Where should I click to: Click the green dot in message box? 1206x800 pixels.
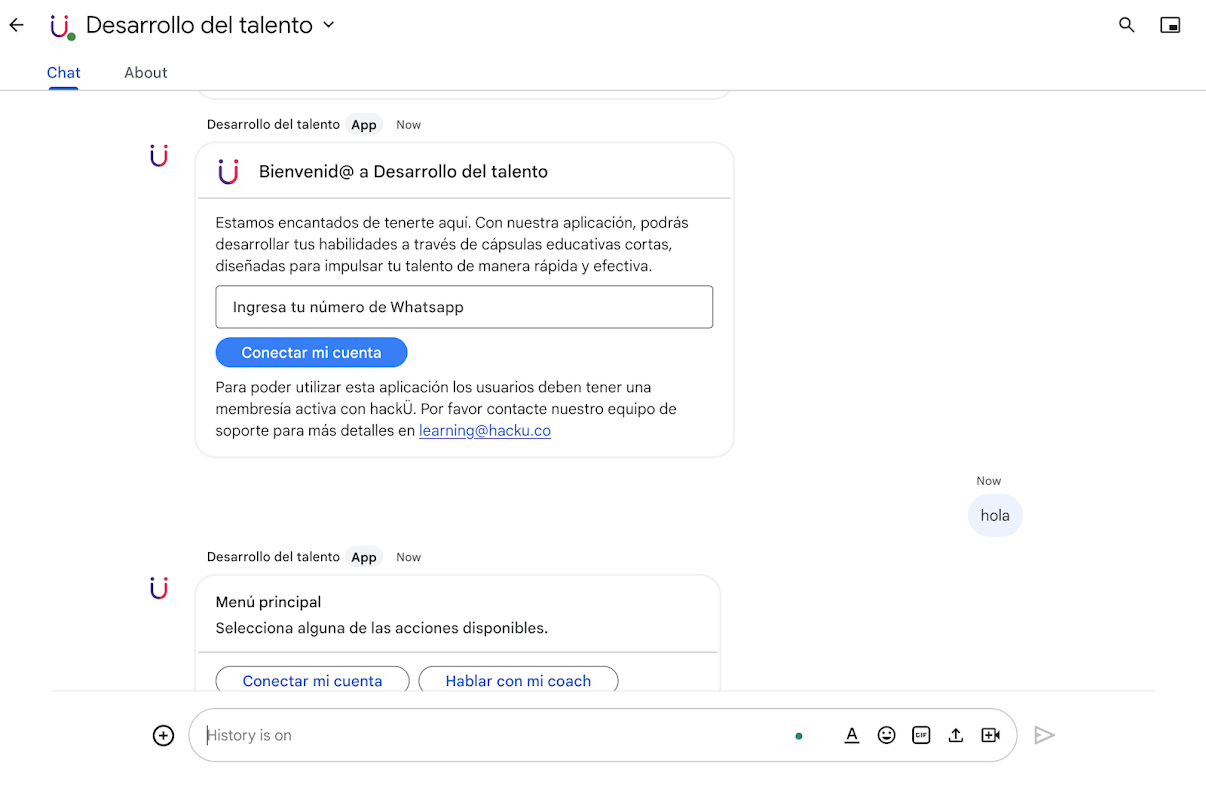(x=798, y=736)
